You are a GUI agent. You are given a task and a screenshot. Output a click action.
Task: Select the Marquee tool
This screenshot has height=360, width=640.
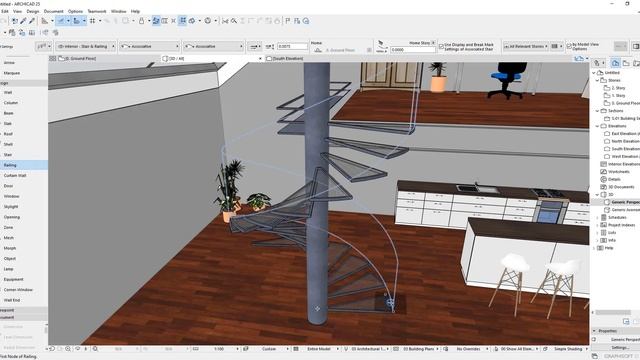pos(12,73)
